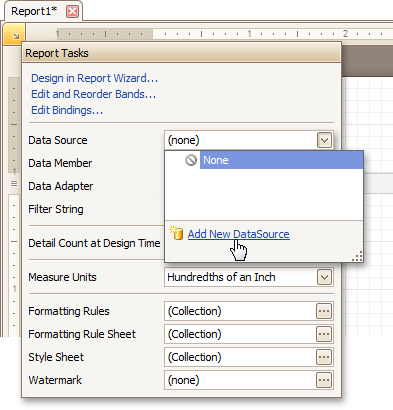Viewport: 393px width, 410px height.
Task: Expand the Measure Units dropdown arrow
Action: [x=324, y=277]
